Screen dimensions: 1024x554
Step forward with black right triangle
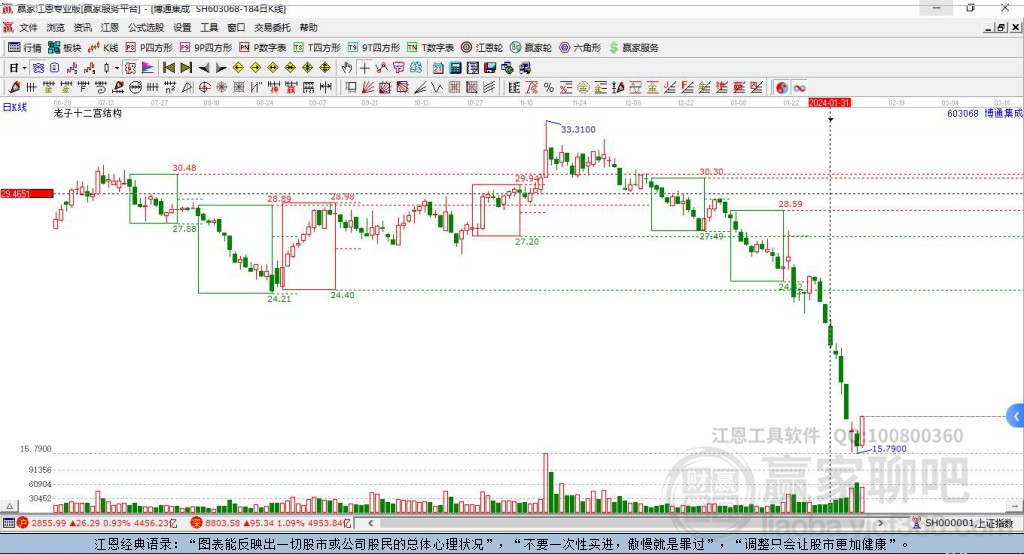tap(221, 68)
